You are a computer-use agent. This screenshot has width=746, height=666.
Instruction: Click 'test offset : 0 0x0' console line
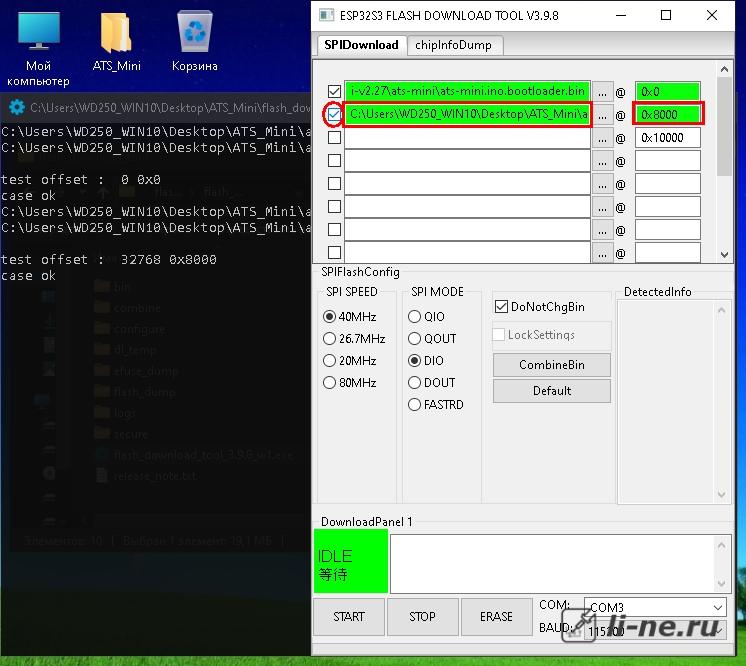coord(80,180)
